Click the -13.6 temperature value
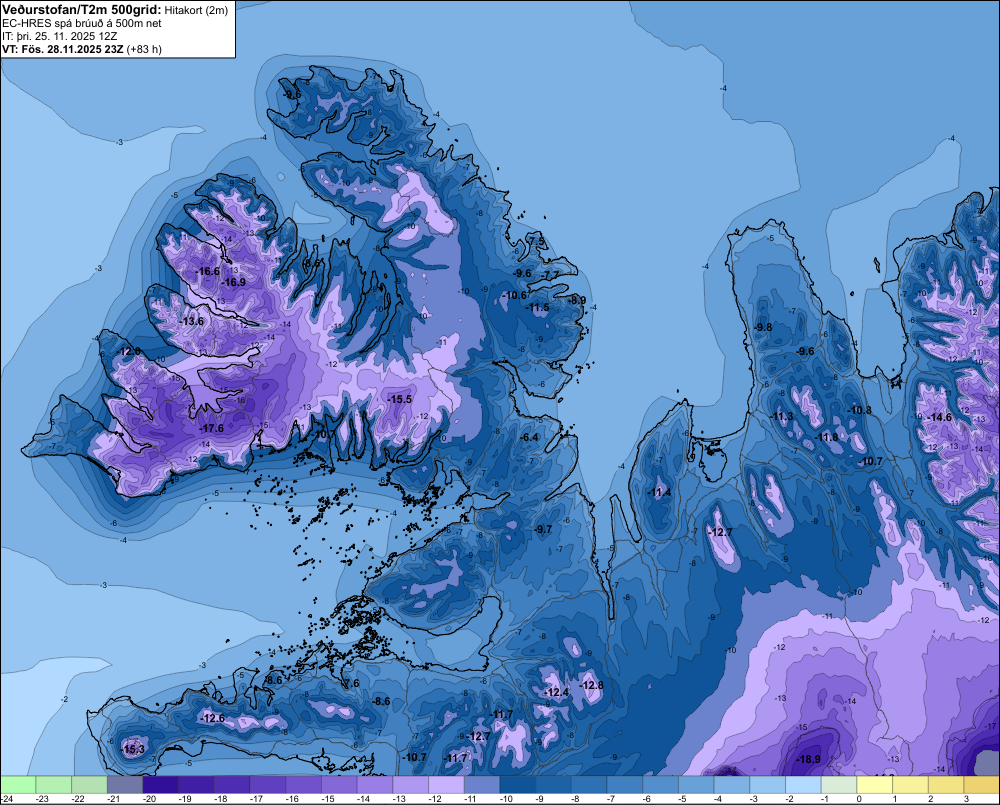Viewport: 1000px width, 805px height. [x=191, y=321]
